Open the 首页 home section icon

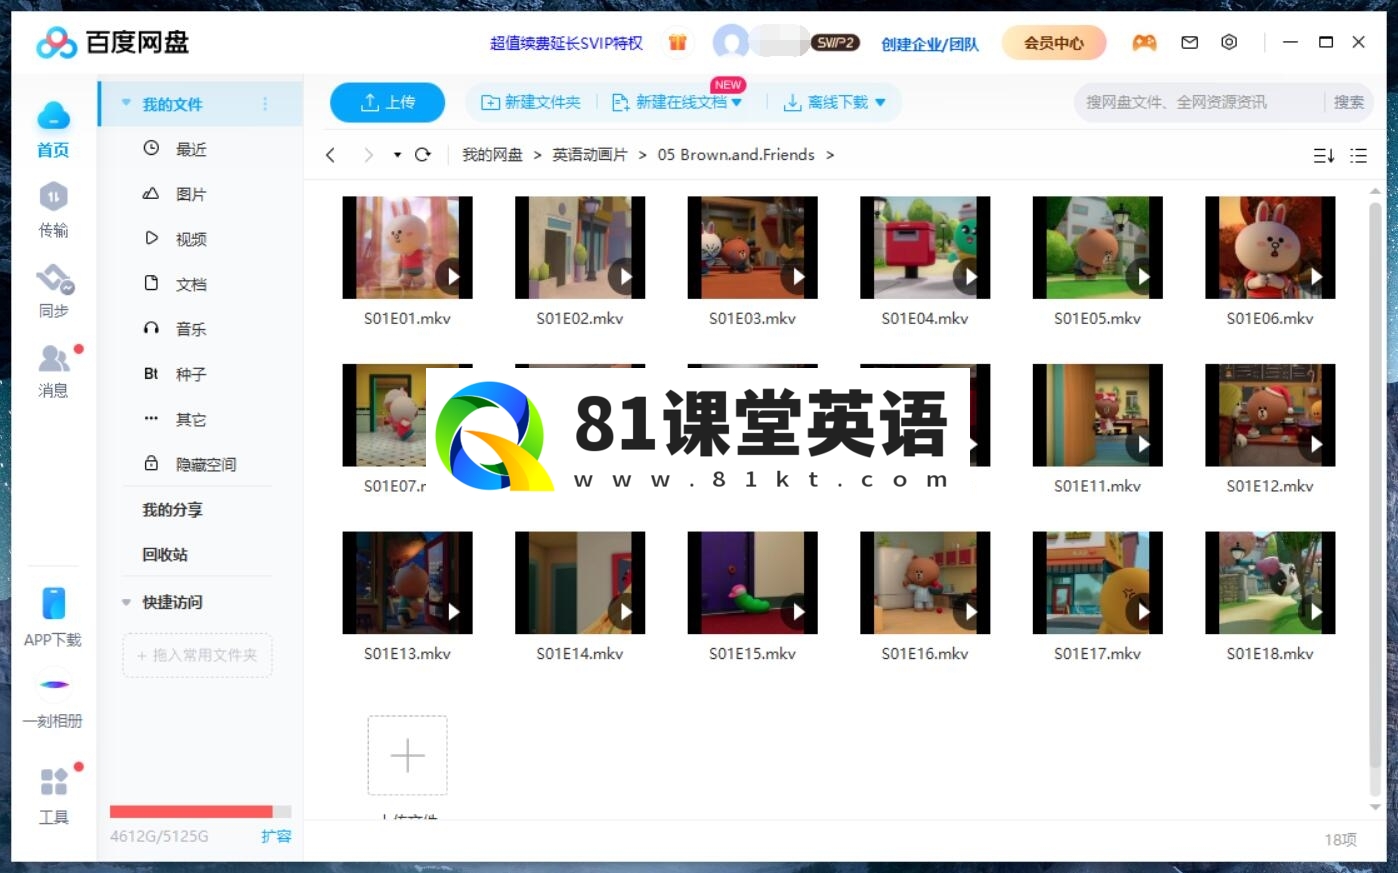point(53,117)
